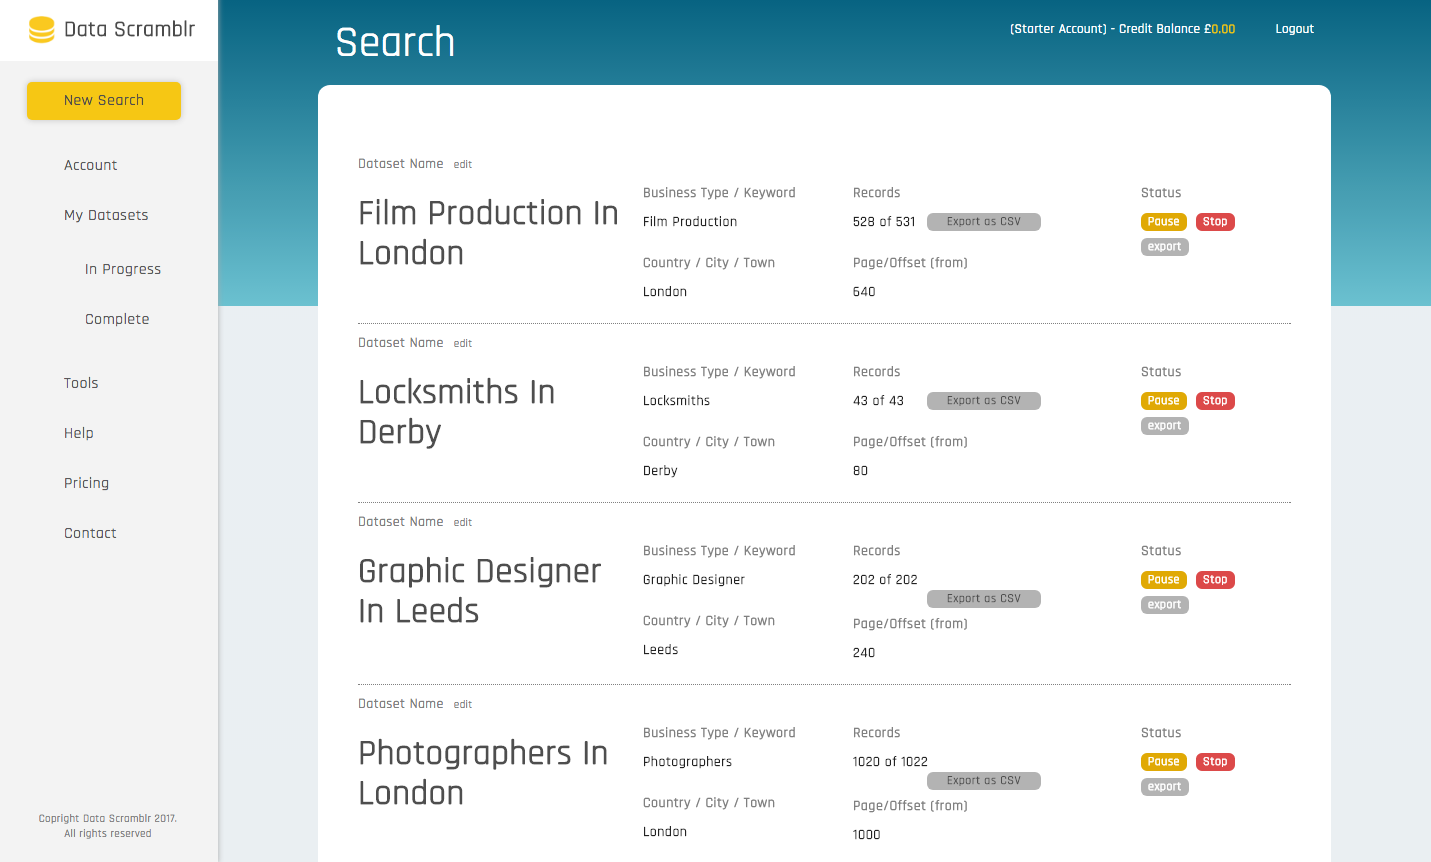Click the Data Scramblr logo icon

pos(40,30)
